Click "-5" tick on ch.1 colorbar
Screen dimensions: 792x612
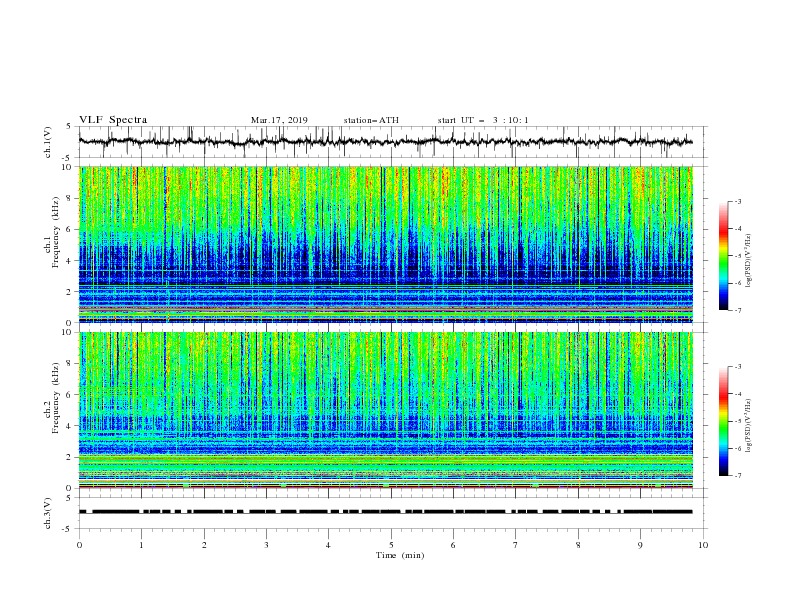point(738,256)
